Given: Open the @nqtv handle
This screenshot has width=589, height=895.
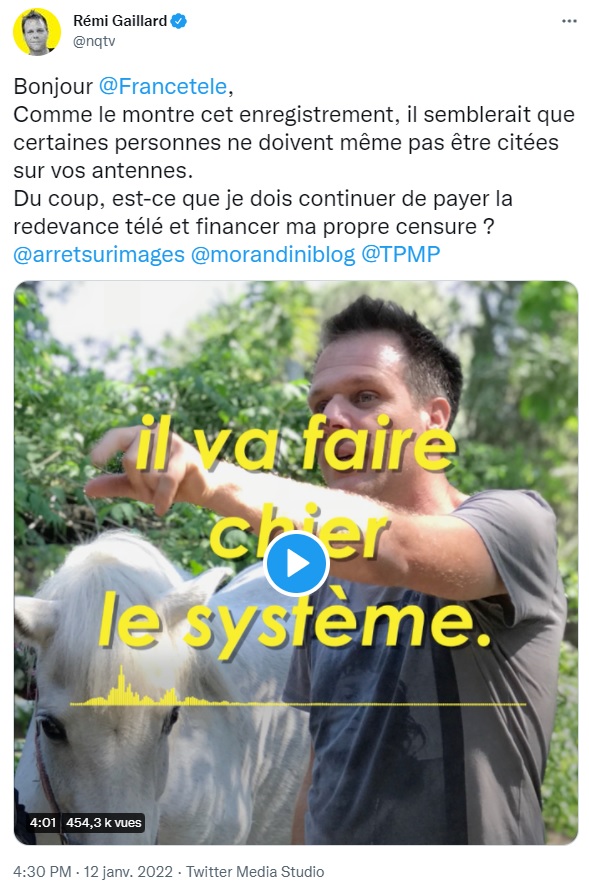Looking at the screenshot, I should point(94,42).
